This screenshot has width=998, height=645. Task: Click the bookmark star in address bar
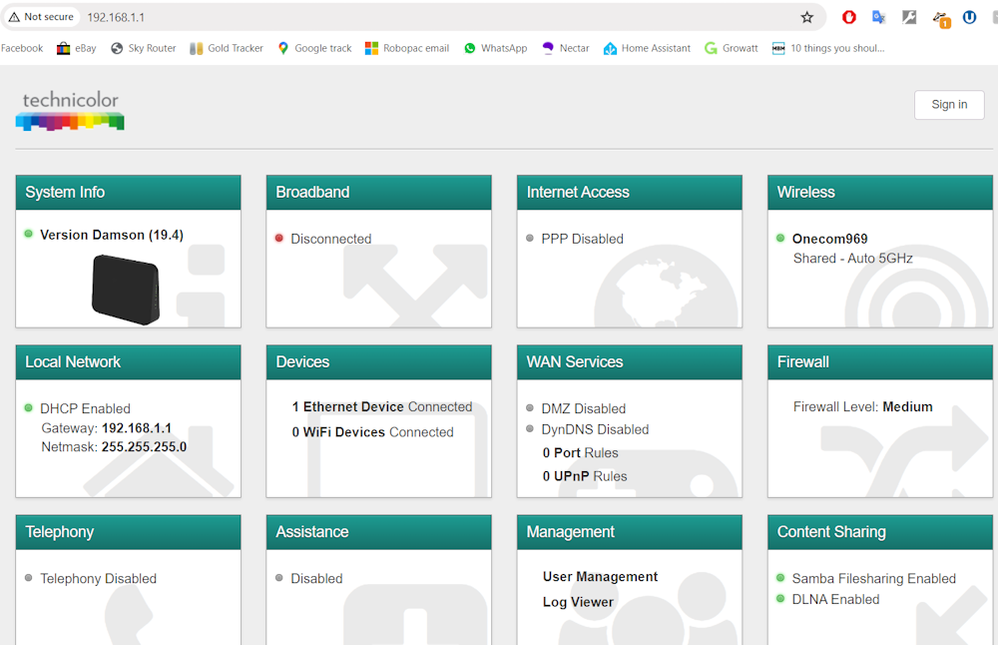(807, 17)
